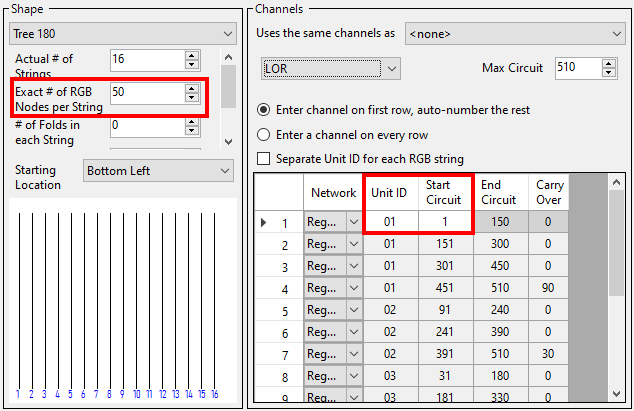Edit Start Circuit cell in row 1
The image size is (634, 411).
pyautogui.click(x=444, y=222)
